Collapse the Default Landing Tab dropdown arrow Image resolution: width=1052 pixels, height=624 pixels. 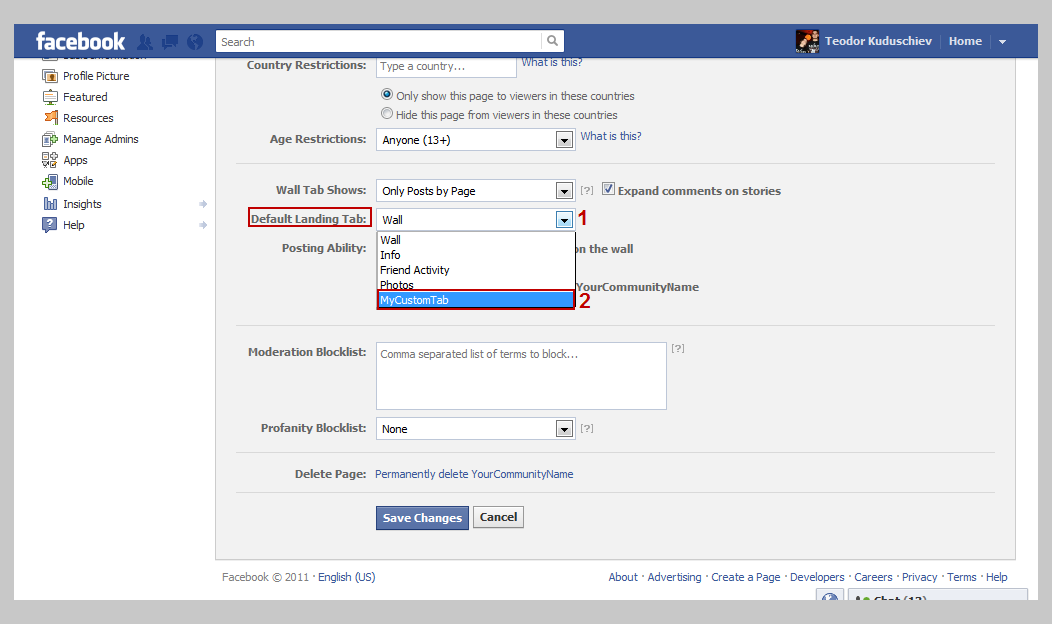click(564, 219)
